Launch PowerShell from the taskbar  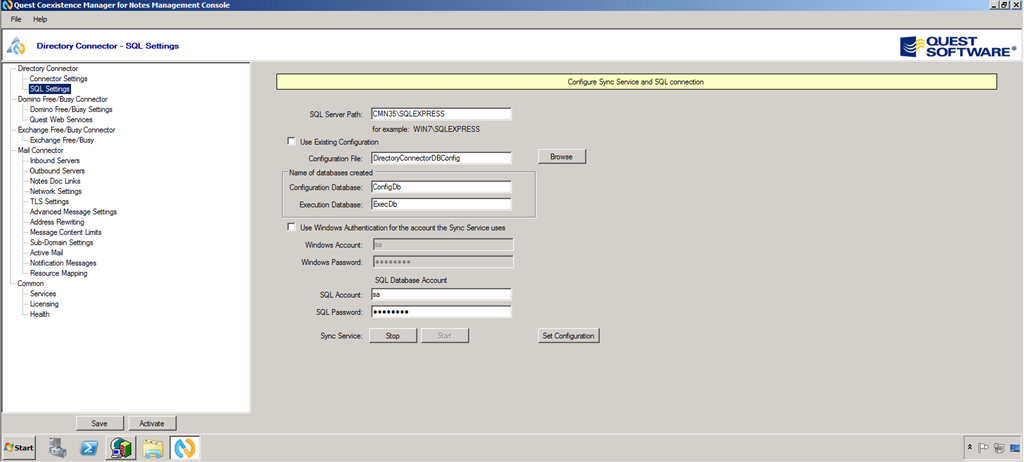tap(89, 448)
